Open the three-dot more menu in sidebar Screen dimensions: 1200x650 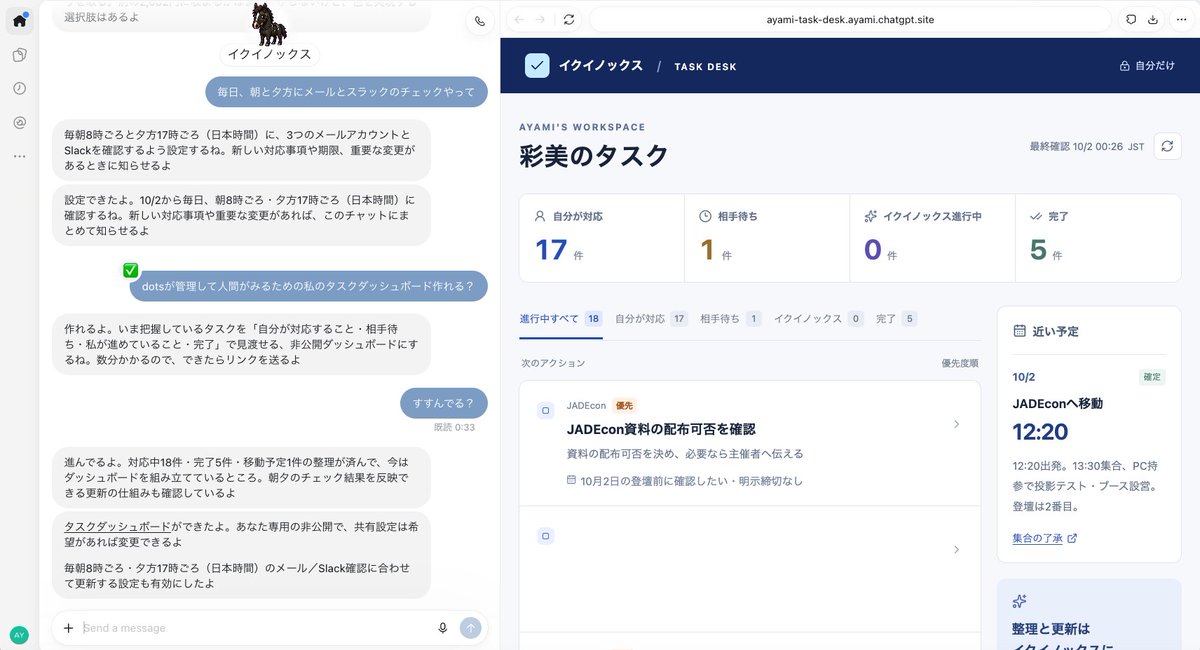tap(19, 156)
